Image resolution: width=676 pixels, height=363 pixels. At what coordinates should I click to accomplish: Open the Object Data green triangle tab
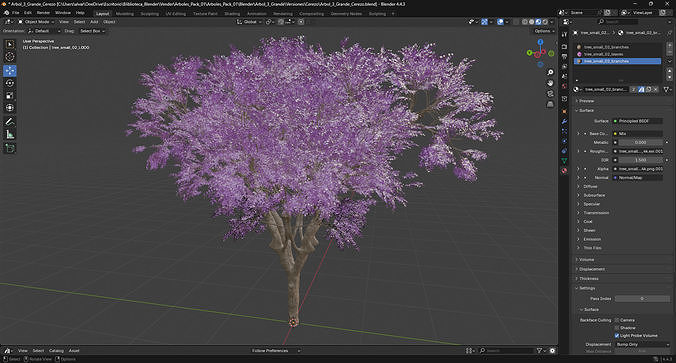point(564,161)
